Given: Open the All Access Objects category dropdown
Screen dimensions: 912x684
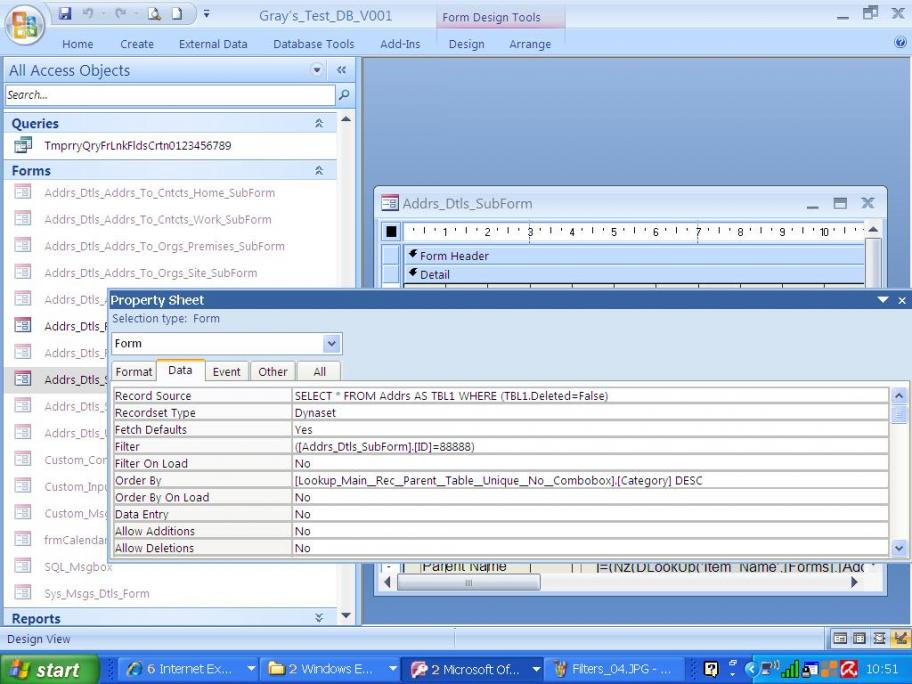Looking at the screenshot, I should pos(319,71).
